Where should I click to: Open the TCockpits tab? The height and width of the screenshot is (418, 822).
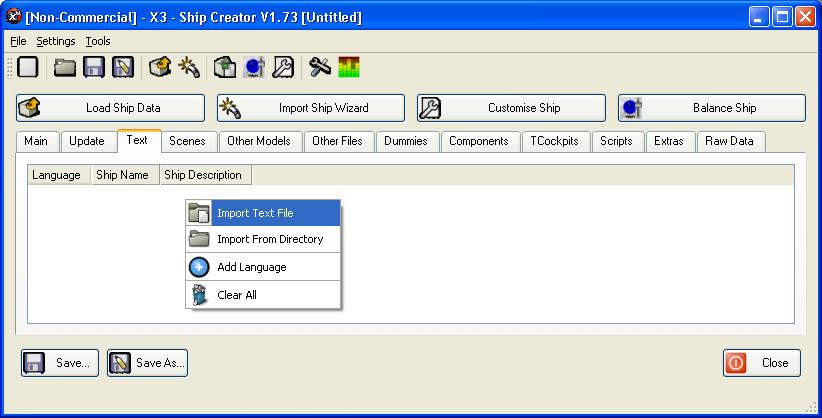point(554,141)
